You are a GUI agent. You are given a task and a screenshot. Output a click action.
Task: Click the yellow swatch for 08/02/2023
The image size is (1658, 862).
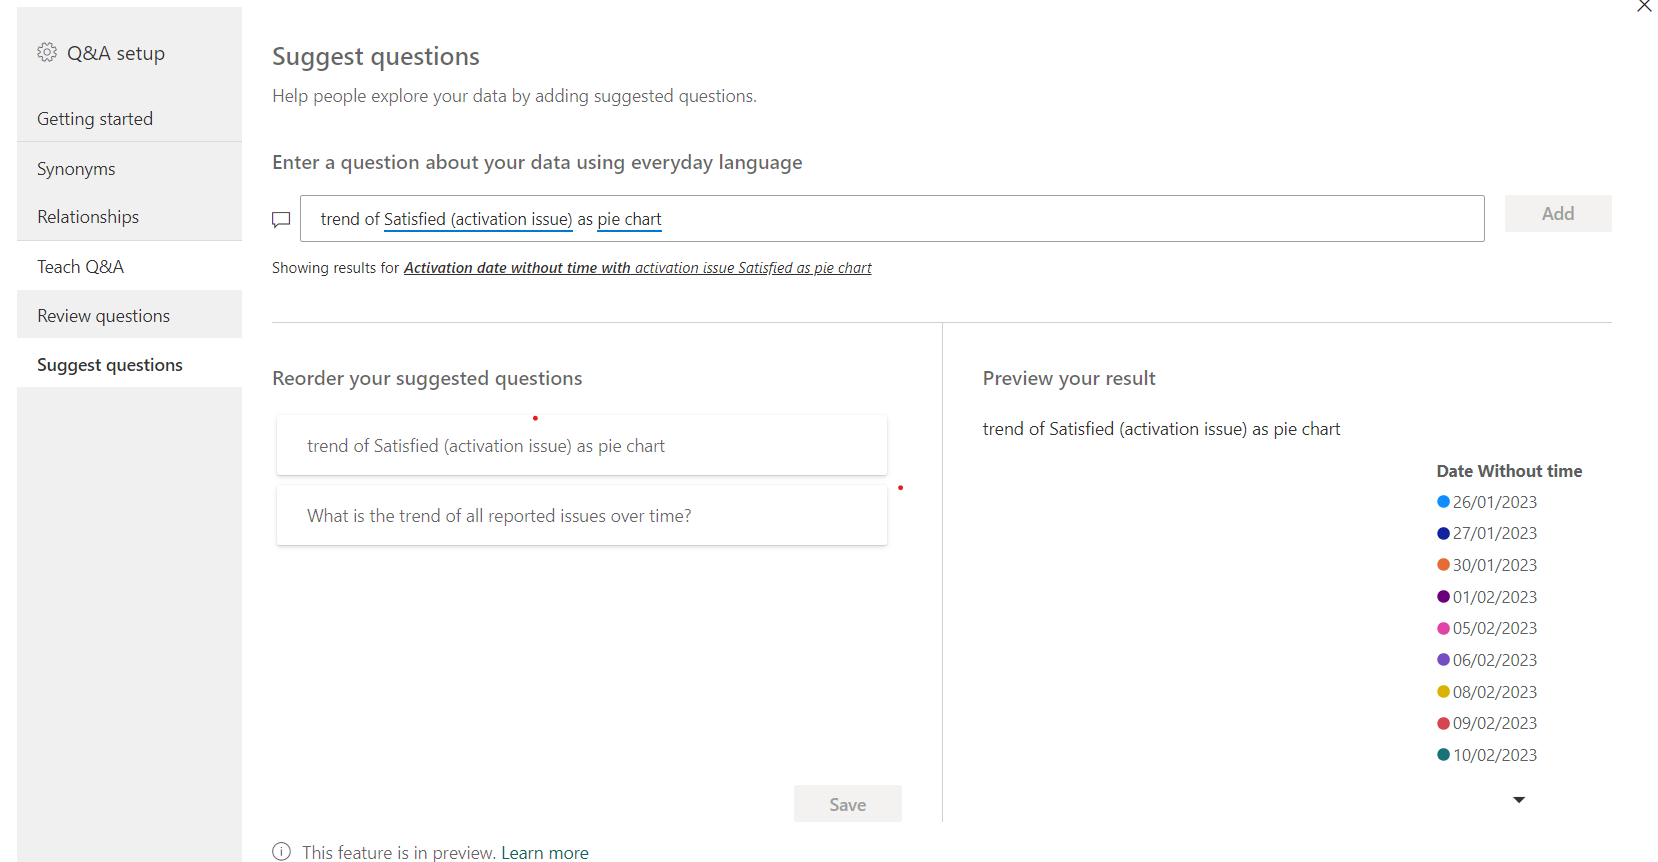(1443, 692)
